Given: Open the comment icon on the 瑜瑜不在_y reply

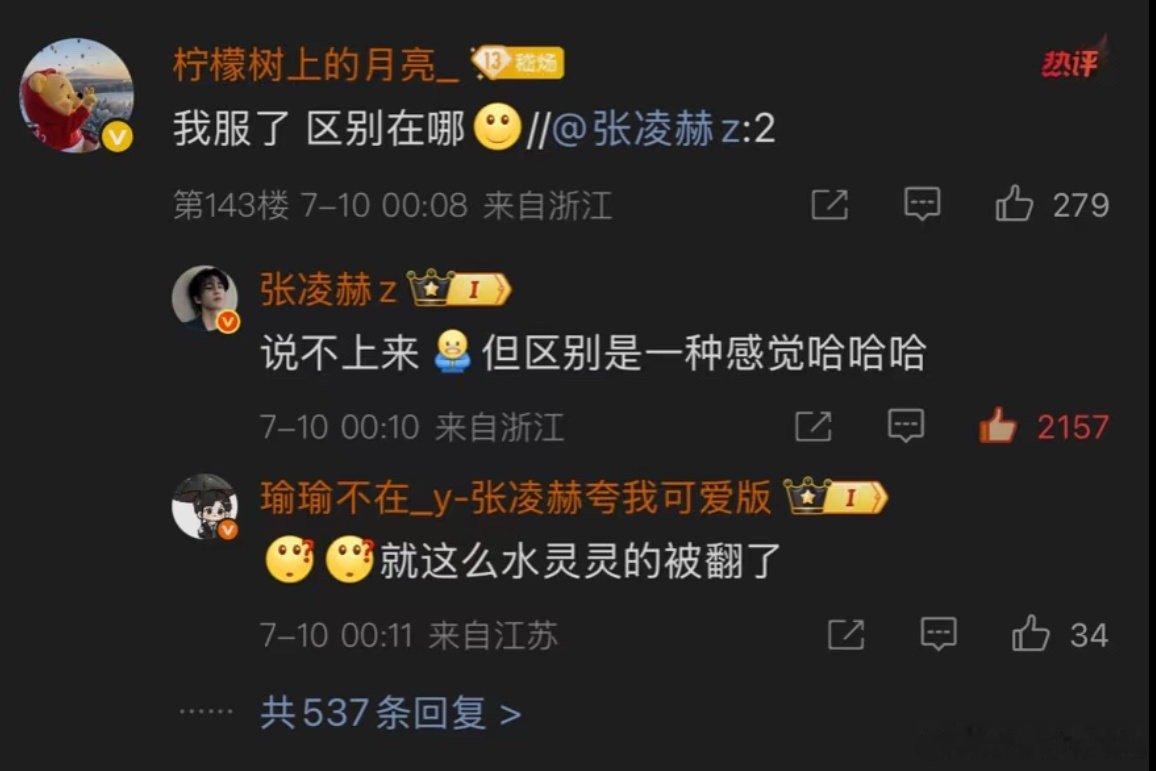Looking at the screenshot, I should tap(939, 633).
